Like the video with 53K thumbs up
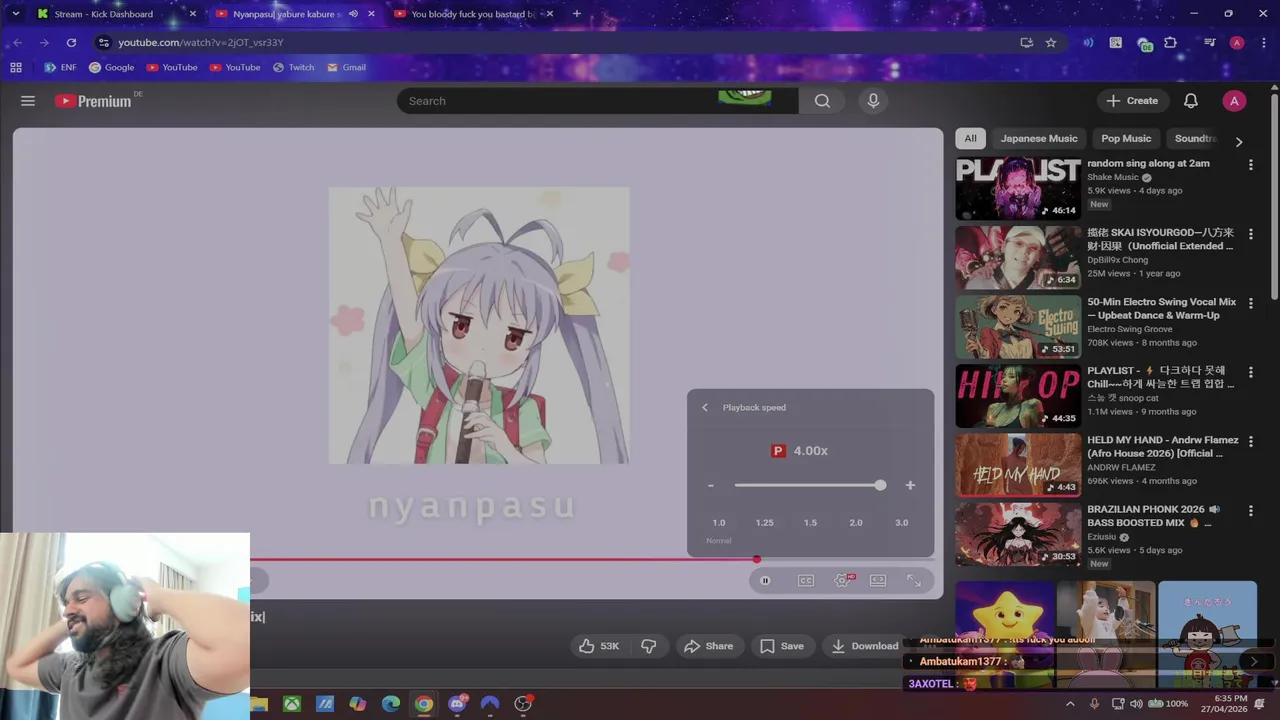 click(x=598, y=646)
